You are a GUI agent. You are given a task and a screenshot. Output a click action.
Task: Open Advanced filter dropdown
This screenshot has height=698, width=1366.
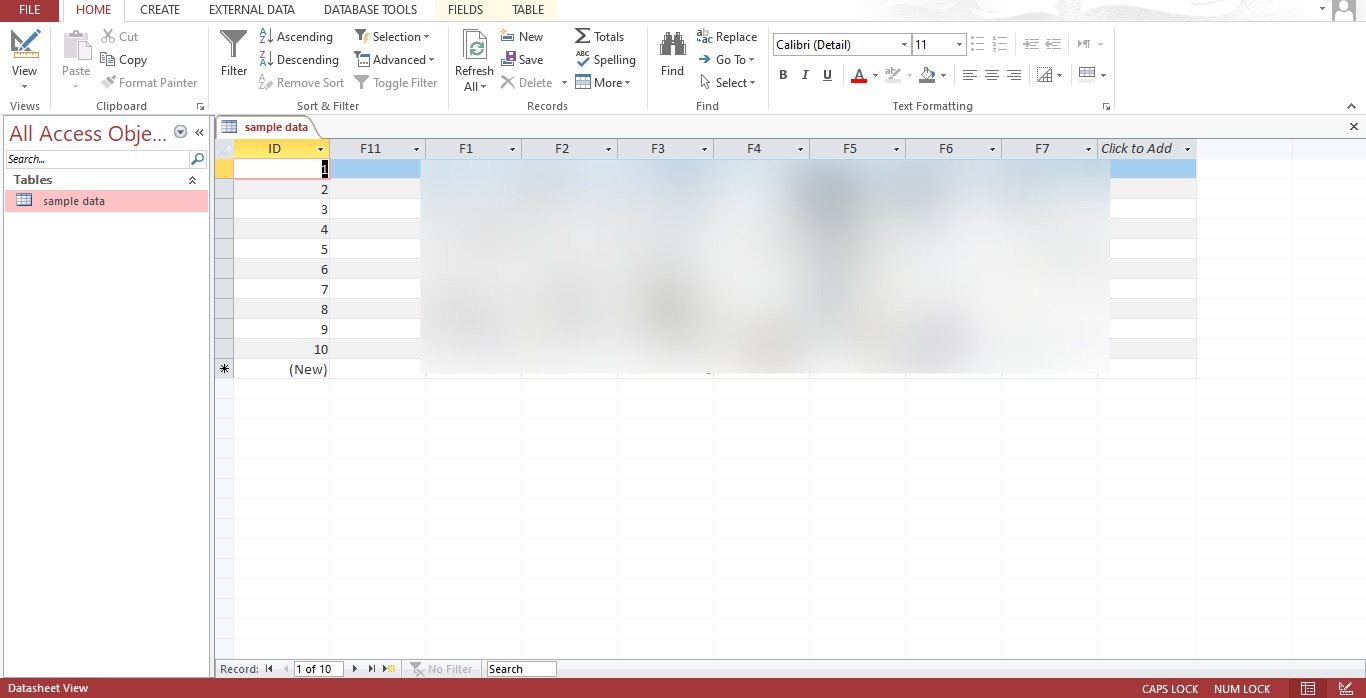click(x=395, y=59)
